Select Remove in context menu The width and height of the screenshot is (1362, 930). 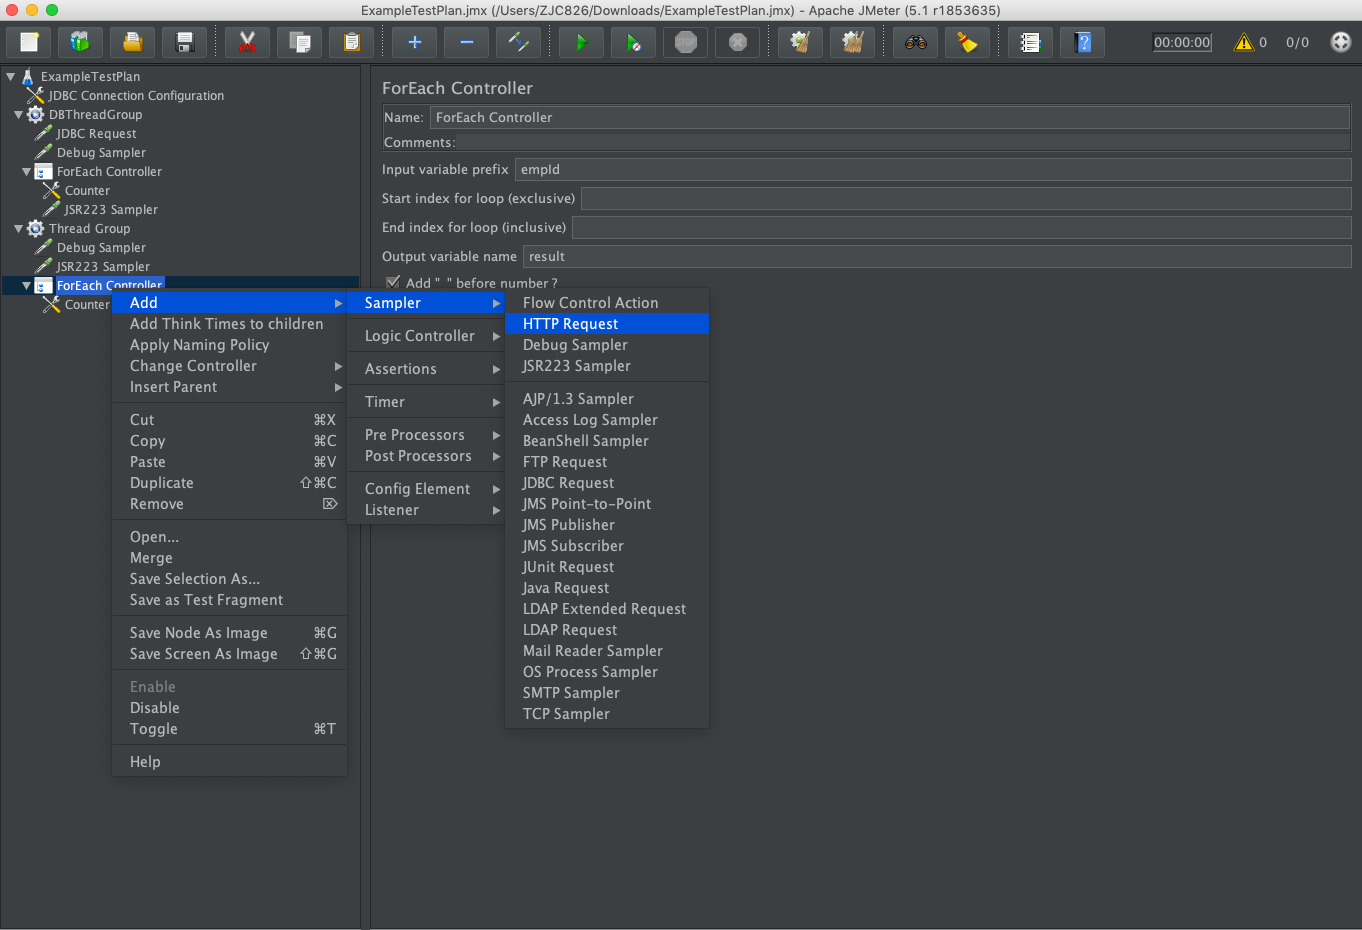pyautogui.click(x=229, y=504)
